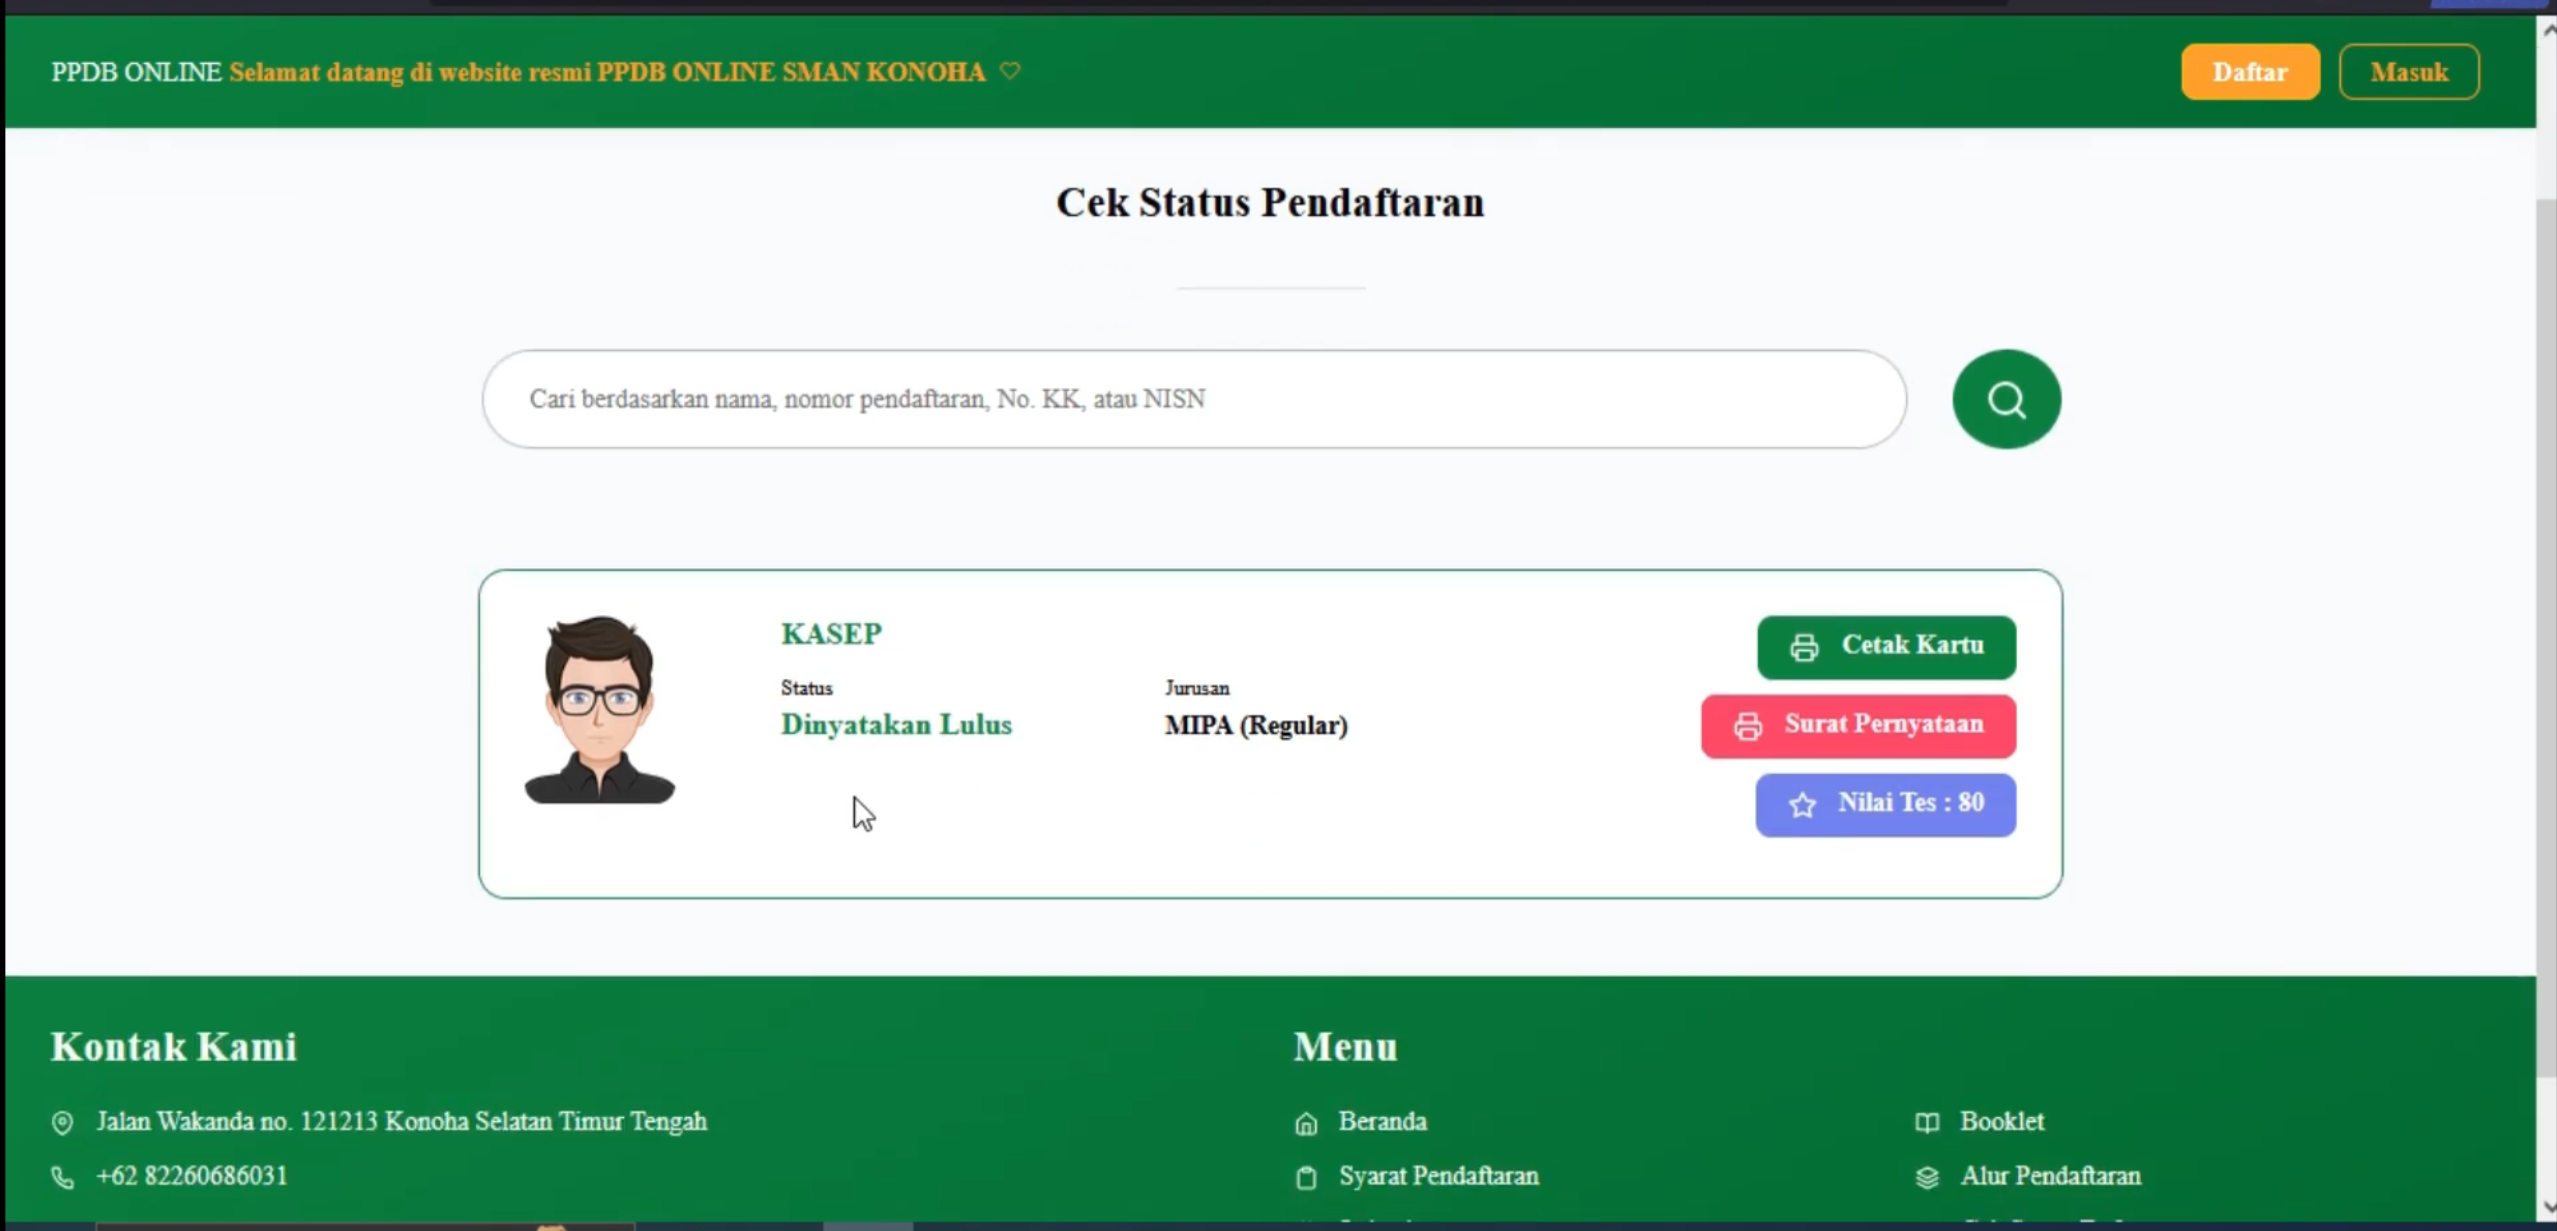View the Nilai Tes : 80 badge
This screenshot has width=2557, height=1231.
tap(1885, 804)
